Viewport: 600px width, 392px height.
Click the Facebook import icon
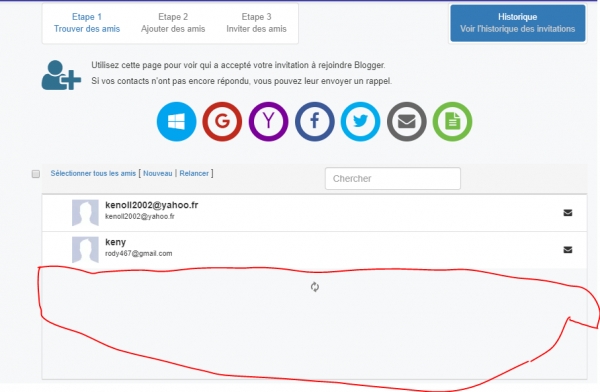click(315, 122)
